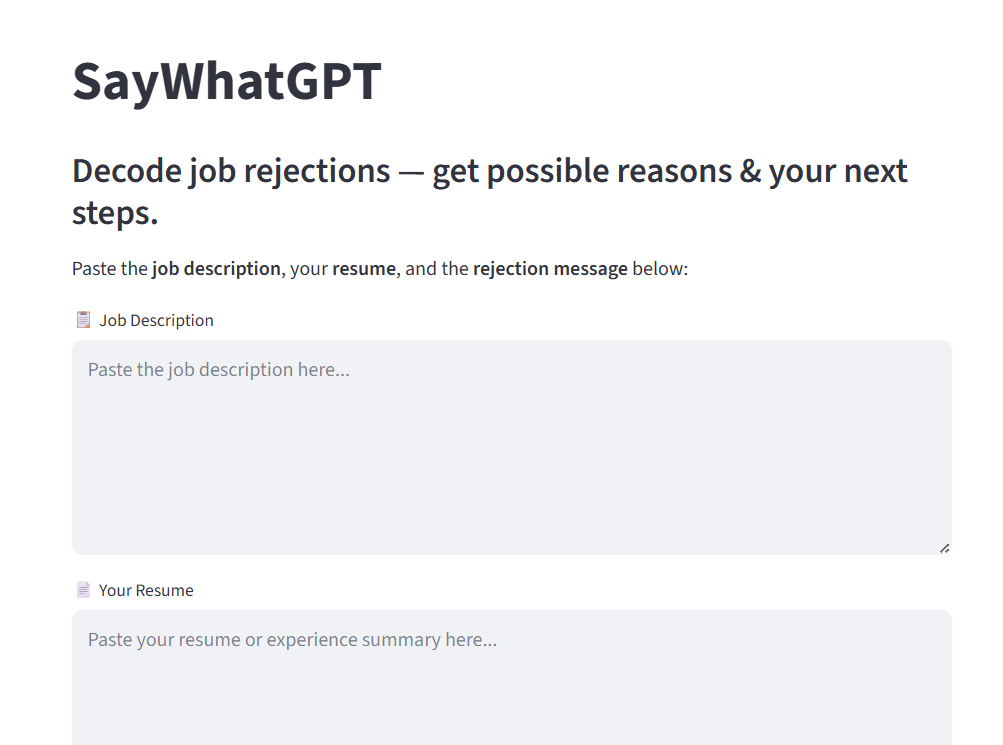Click the bold 'rejection message' text
The width and height of the screenshot is (1003, 745).
click(550, 268)
